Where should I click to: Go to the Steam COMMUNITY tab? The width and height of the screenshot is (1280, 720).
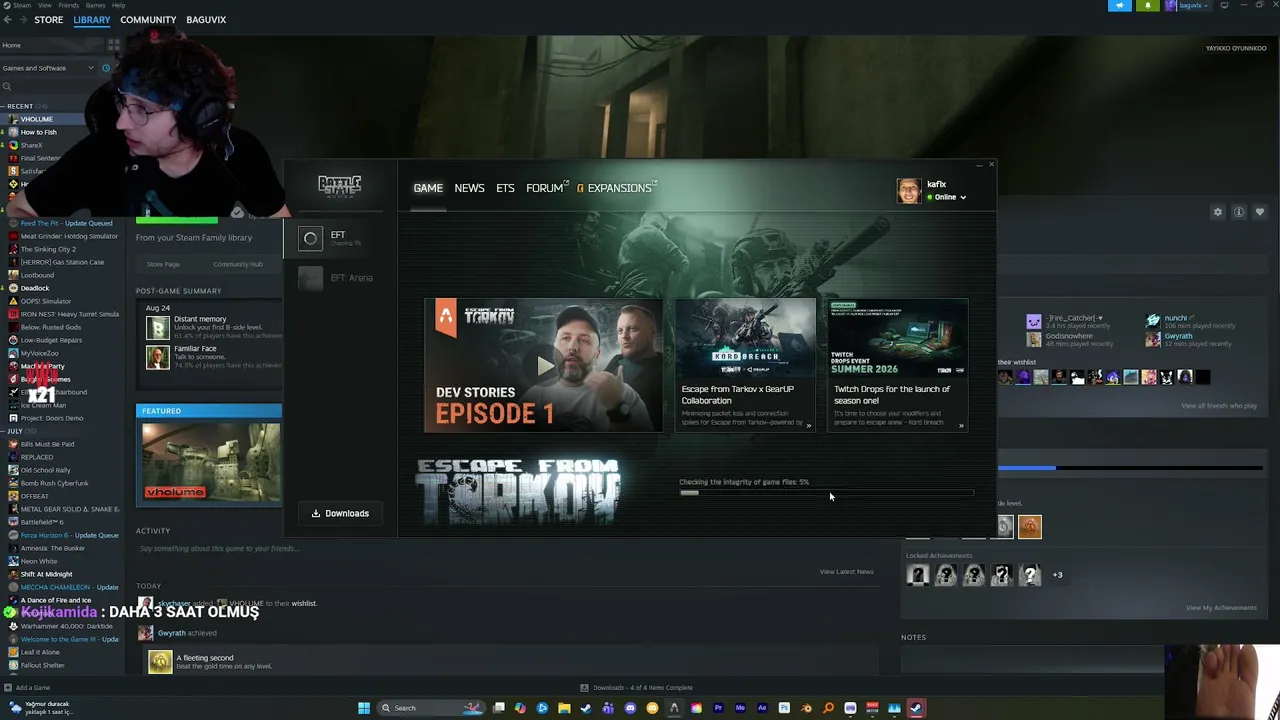pyautogui.click(x=148, y=20)
